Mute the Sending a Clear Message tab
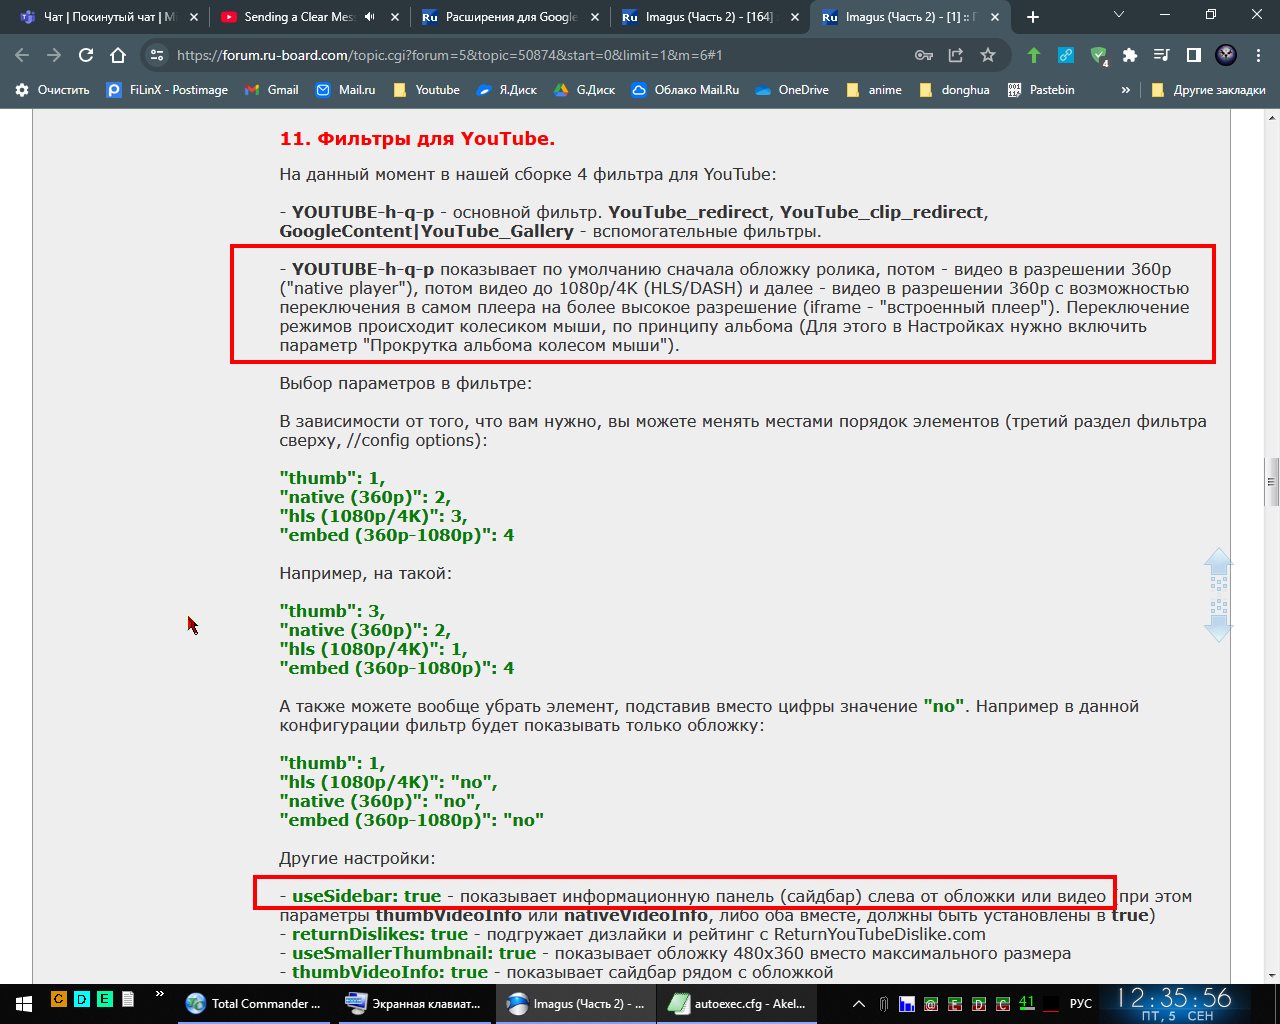1280x1024 pixels. click(369, 17)
